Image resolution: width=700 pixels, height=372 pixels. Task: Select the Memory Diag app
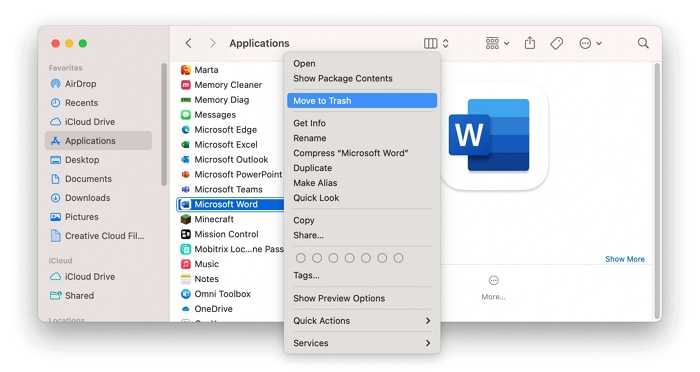215,100
